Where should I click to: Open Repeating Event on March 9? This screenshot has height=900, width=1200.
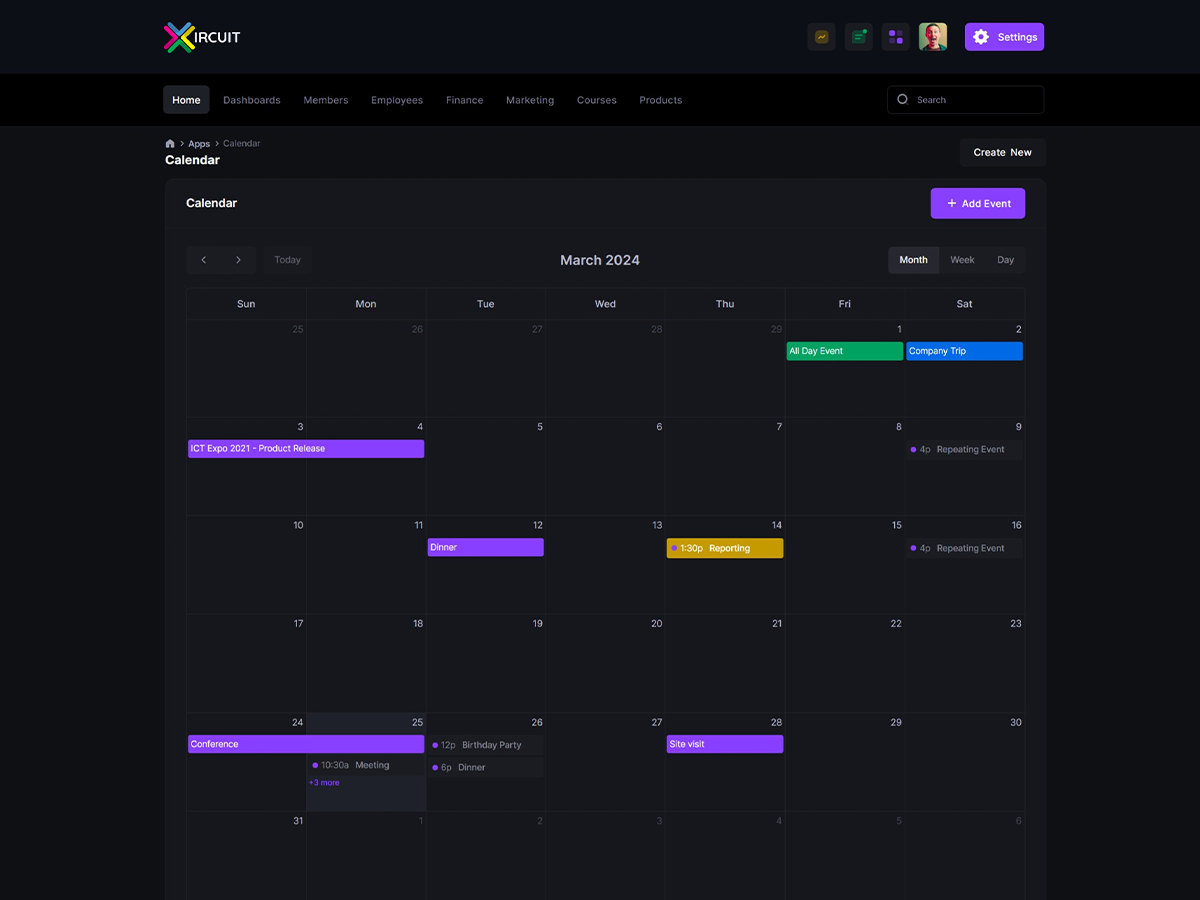pyautogui.click(x=965, y=450)
